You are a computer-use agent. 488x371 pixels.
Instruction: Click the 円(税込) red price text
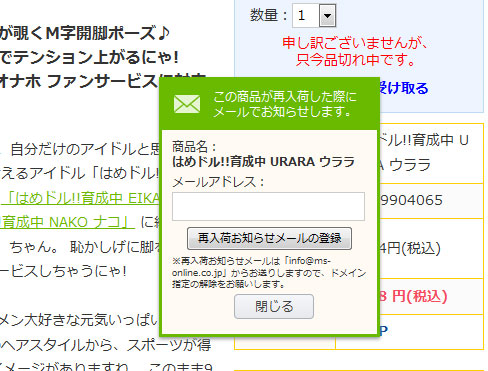pyautogui.click(x=413, y=296)
